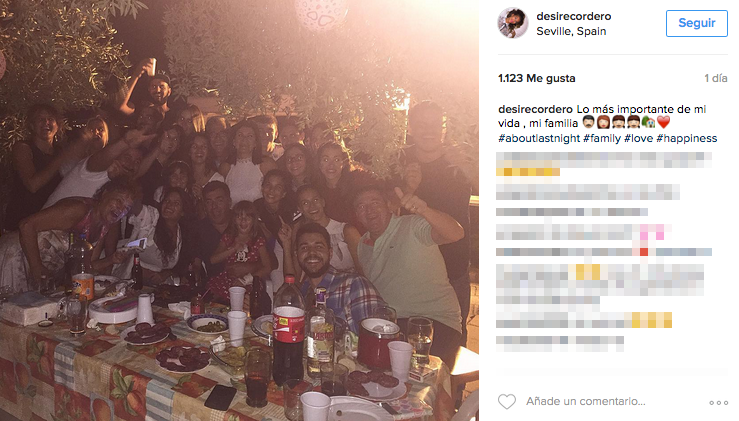Focus the Añade un comentario field
This screenshot has width=739, height=421.
[585, 401]
